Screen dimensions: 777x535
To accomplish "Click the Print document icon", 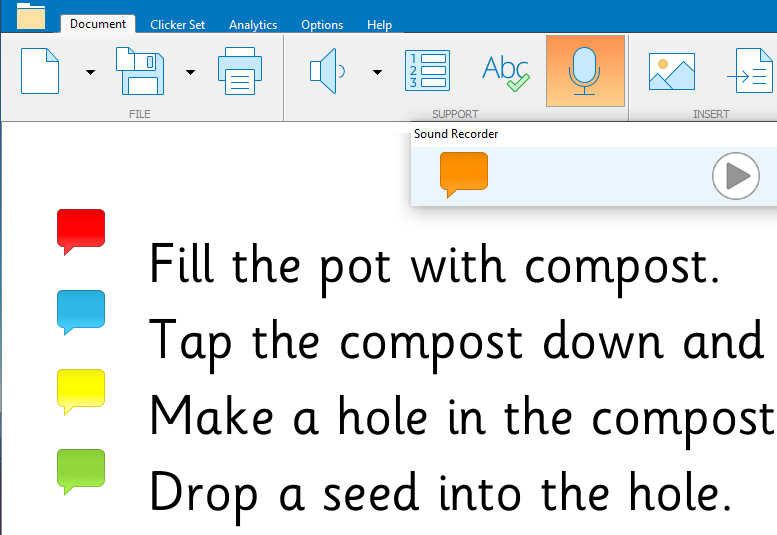I will 240,71.
